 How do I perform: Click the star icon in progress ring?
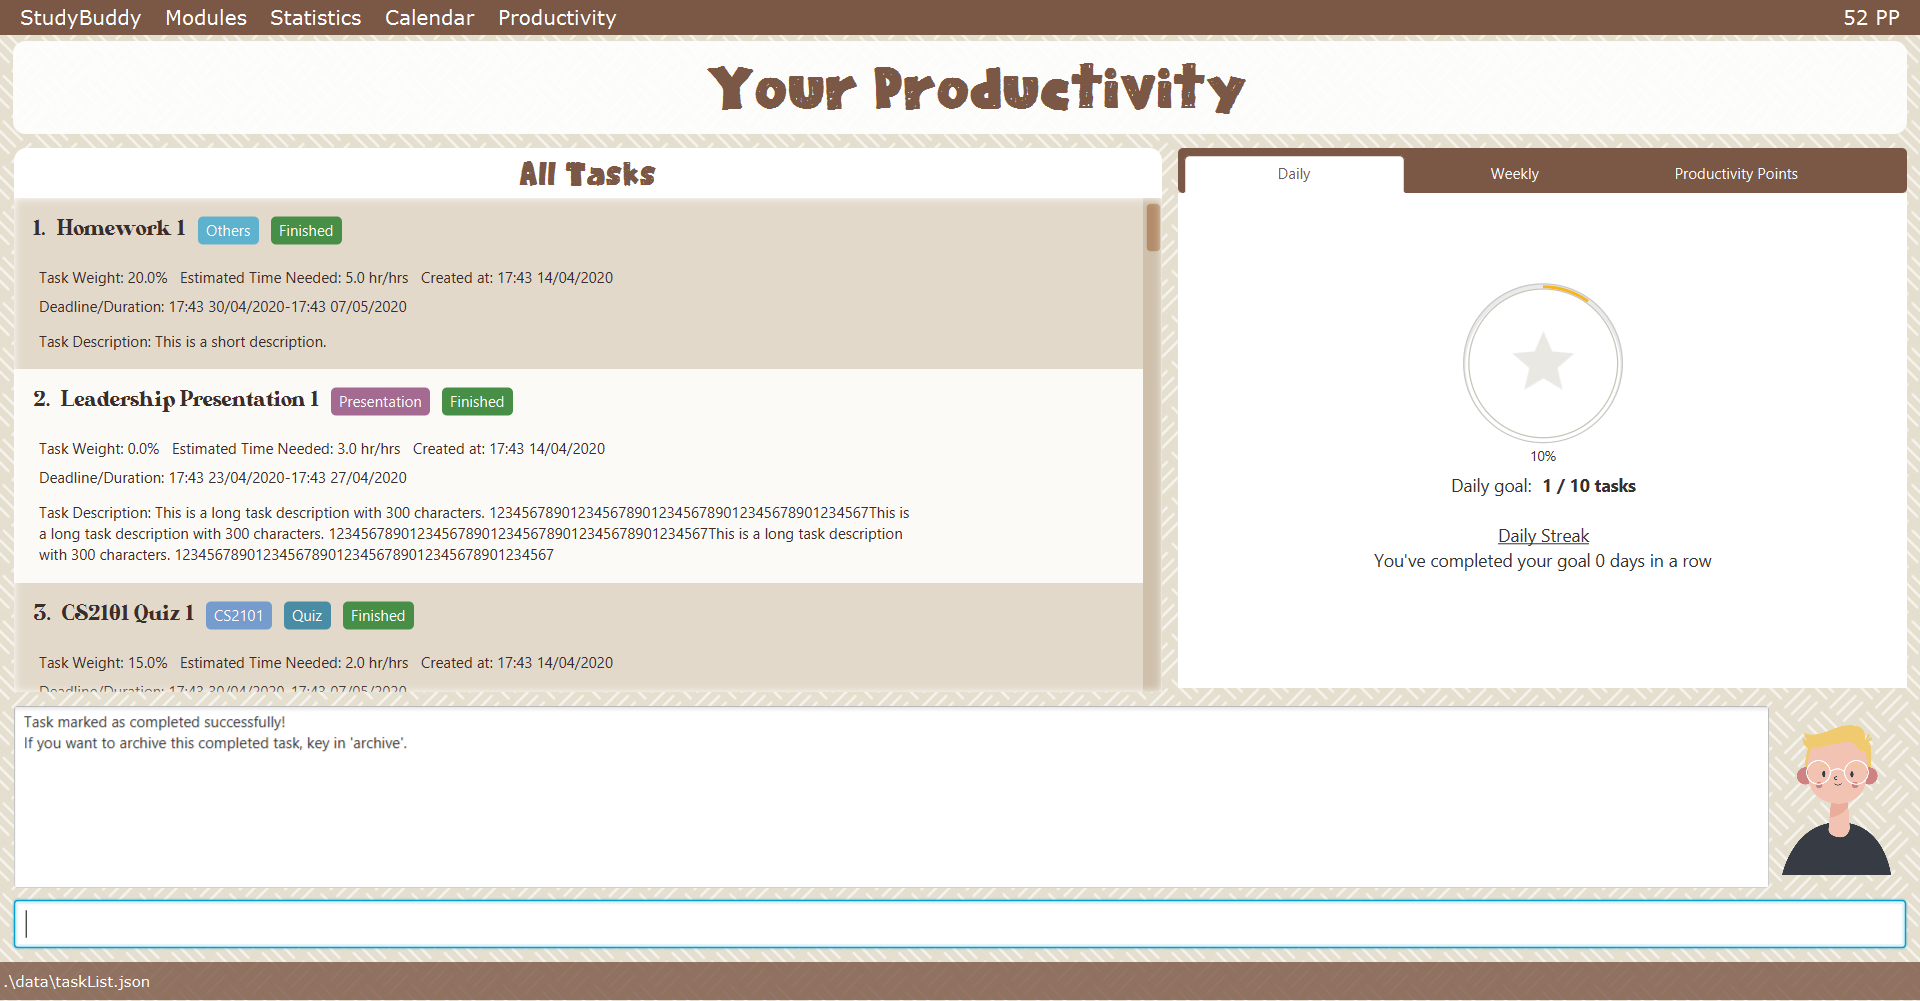(x=1543, y=361)
